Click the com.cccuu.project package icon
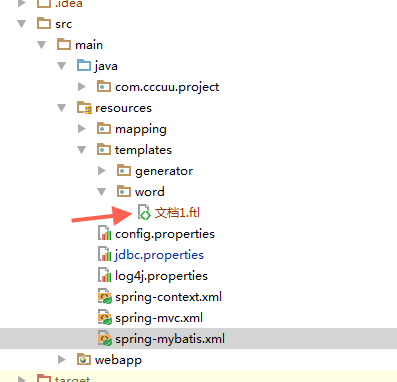 (x=104, y=86)
